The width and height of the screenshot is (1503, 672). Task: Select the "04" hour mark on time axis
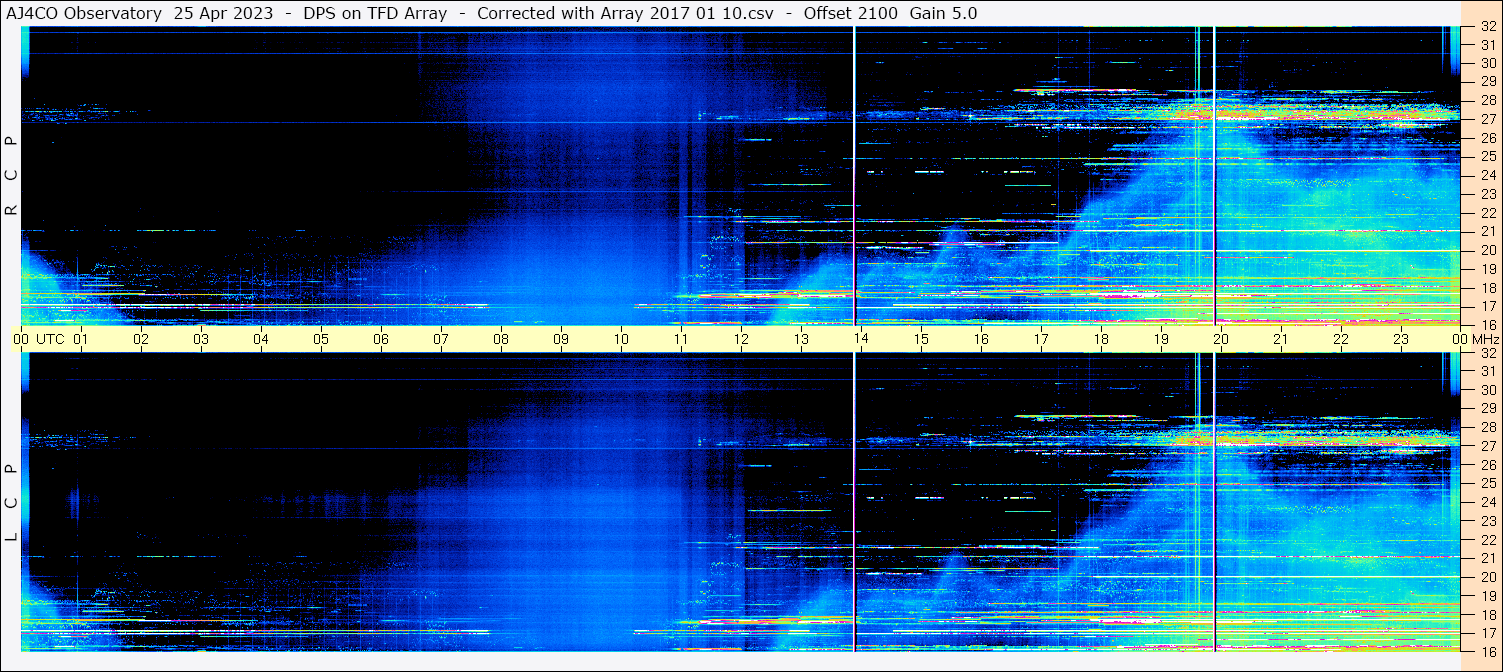pos(261,339)
